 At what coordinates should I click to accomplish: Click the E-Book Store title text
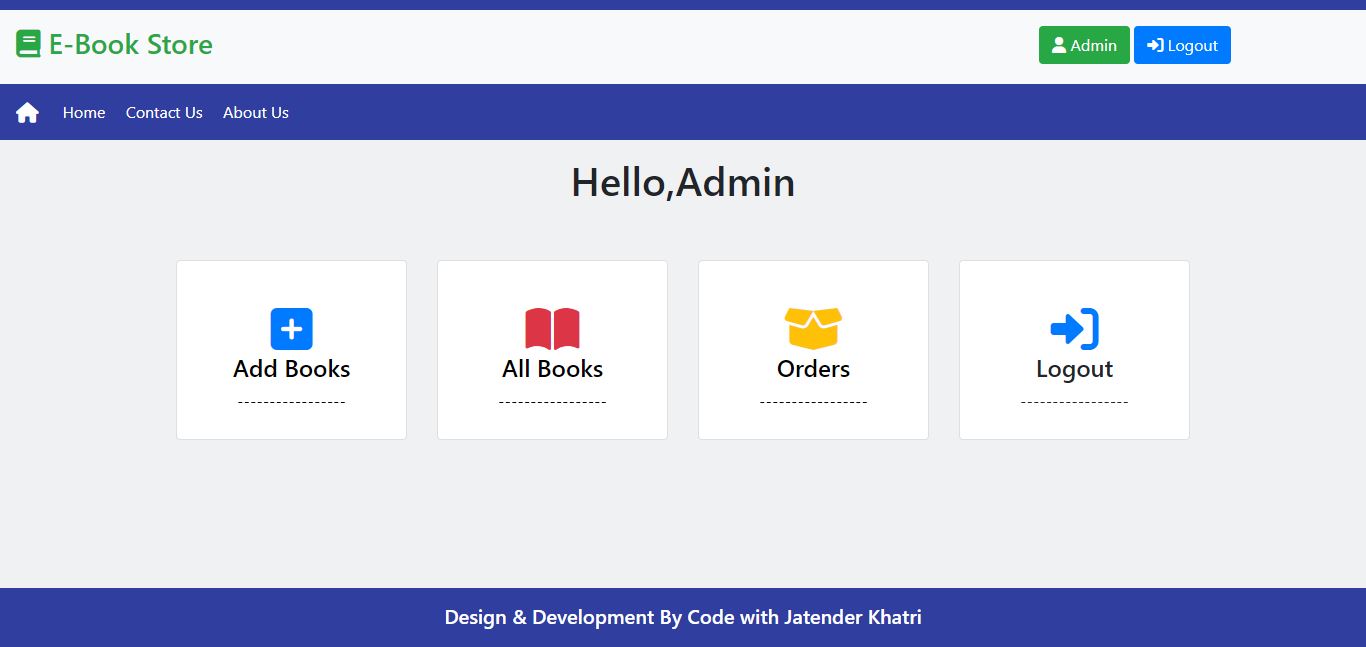pos(130,44)
